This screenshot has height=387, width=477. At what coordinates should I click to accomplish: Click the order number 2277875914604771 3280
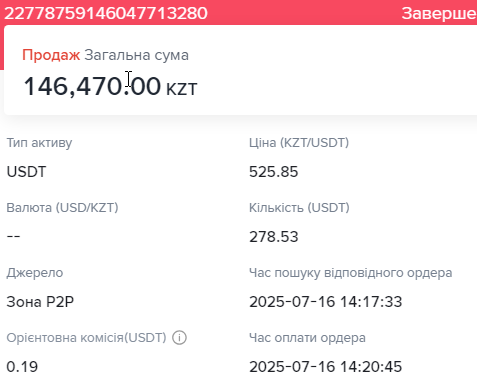[106, 13]
